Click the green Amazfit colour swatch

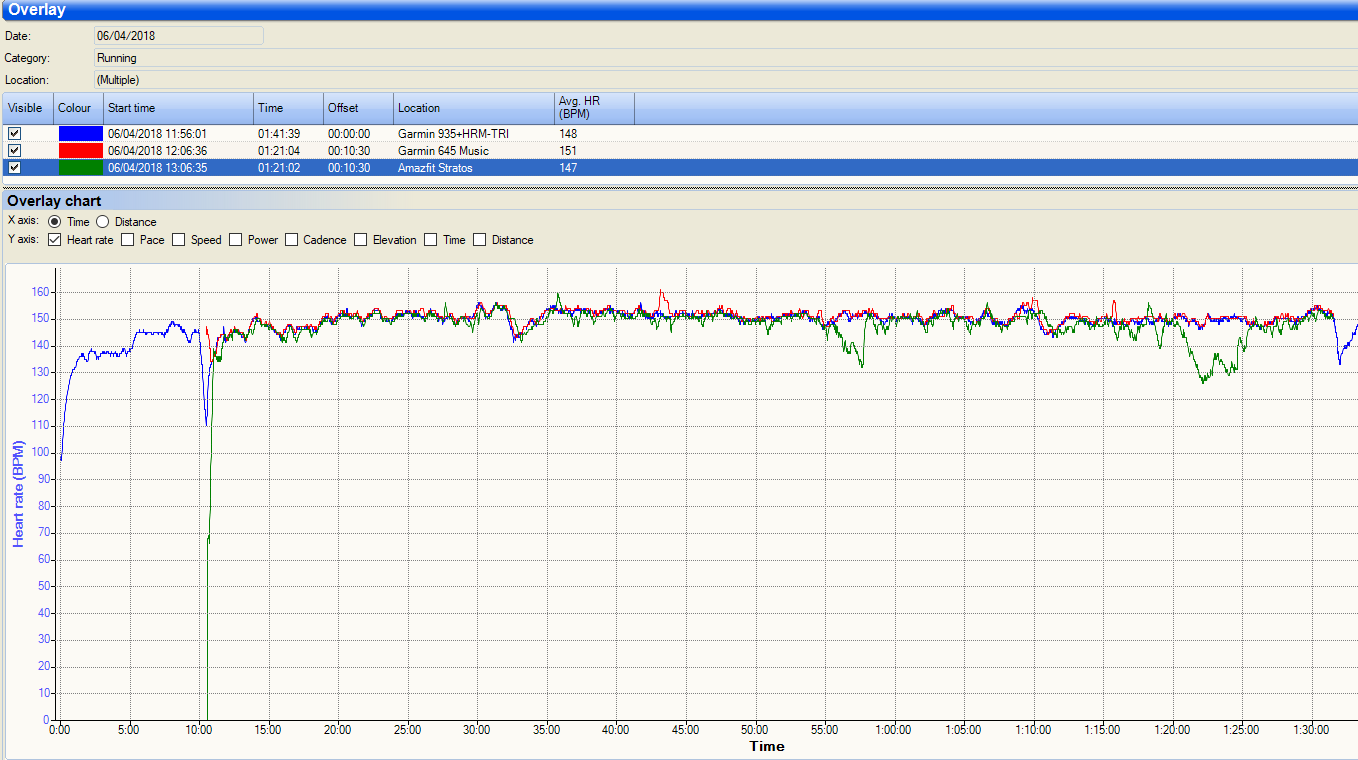point(80,168)
